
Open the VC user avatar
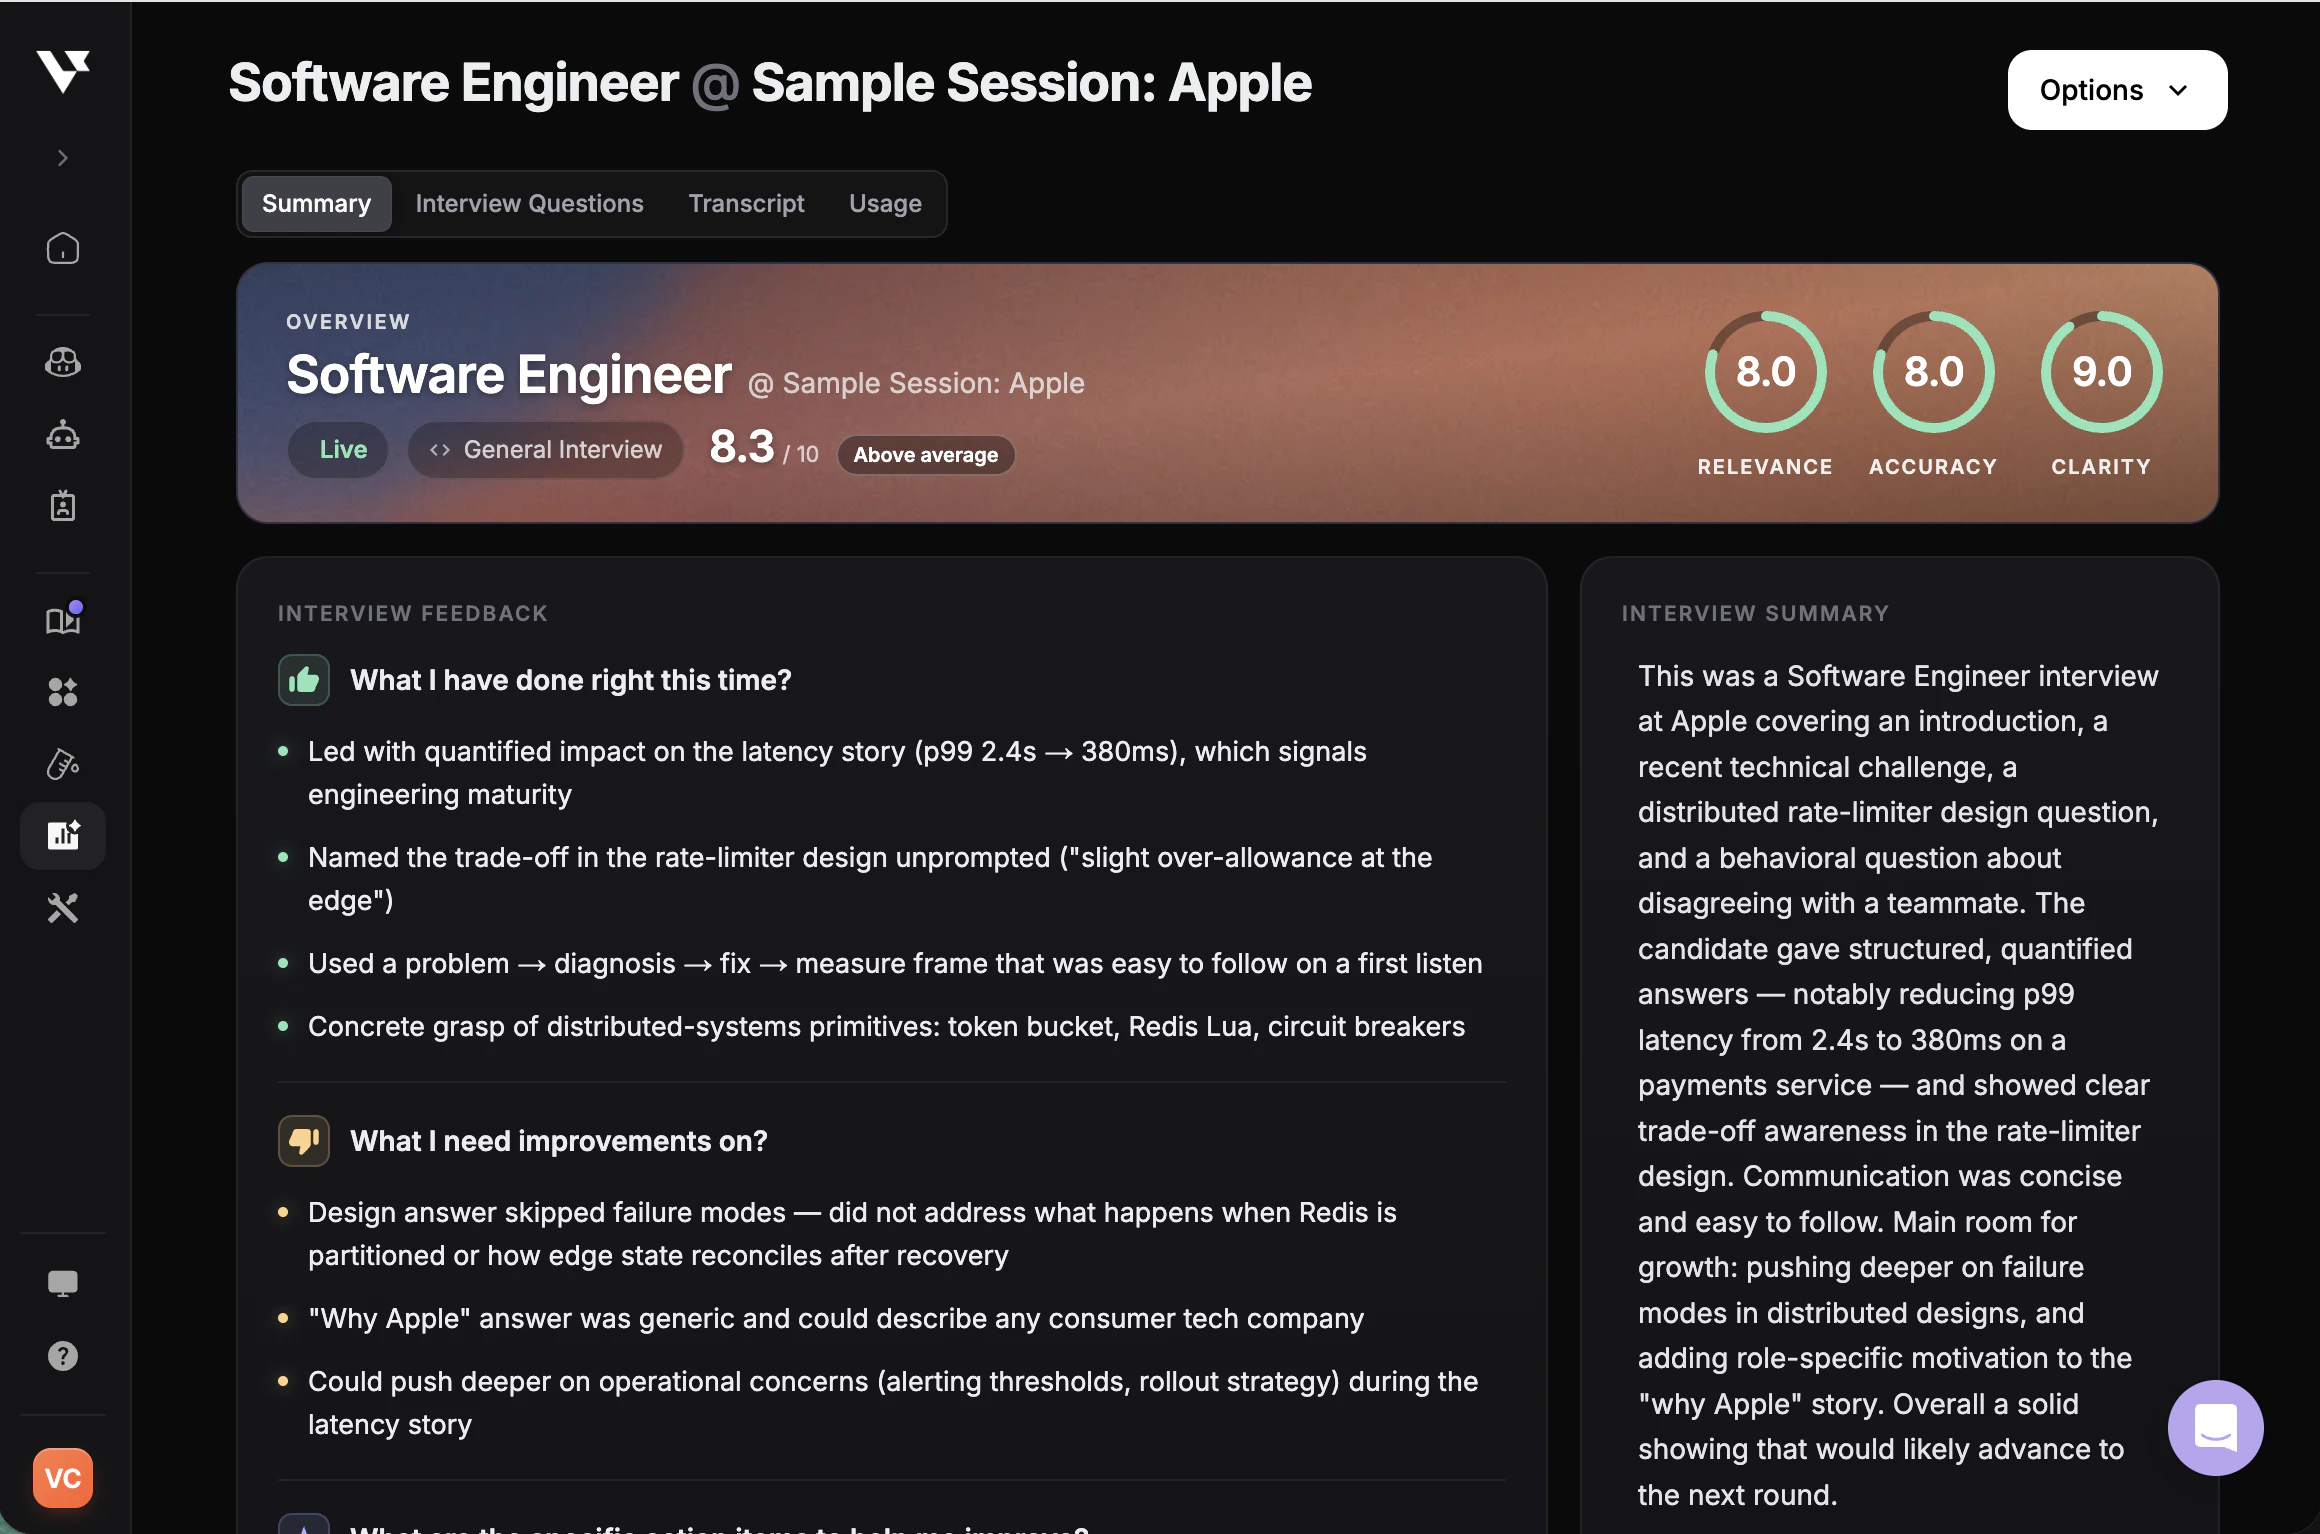pyautogui.click(x=63, y=1478)
